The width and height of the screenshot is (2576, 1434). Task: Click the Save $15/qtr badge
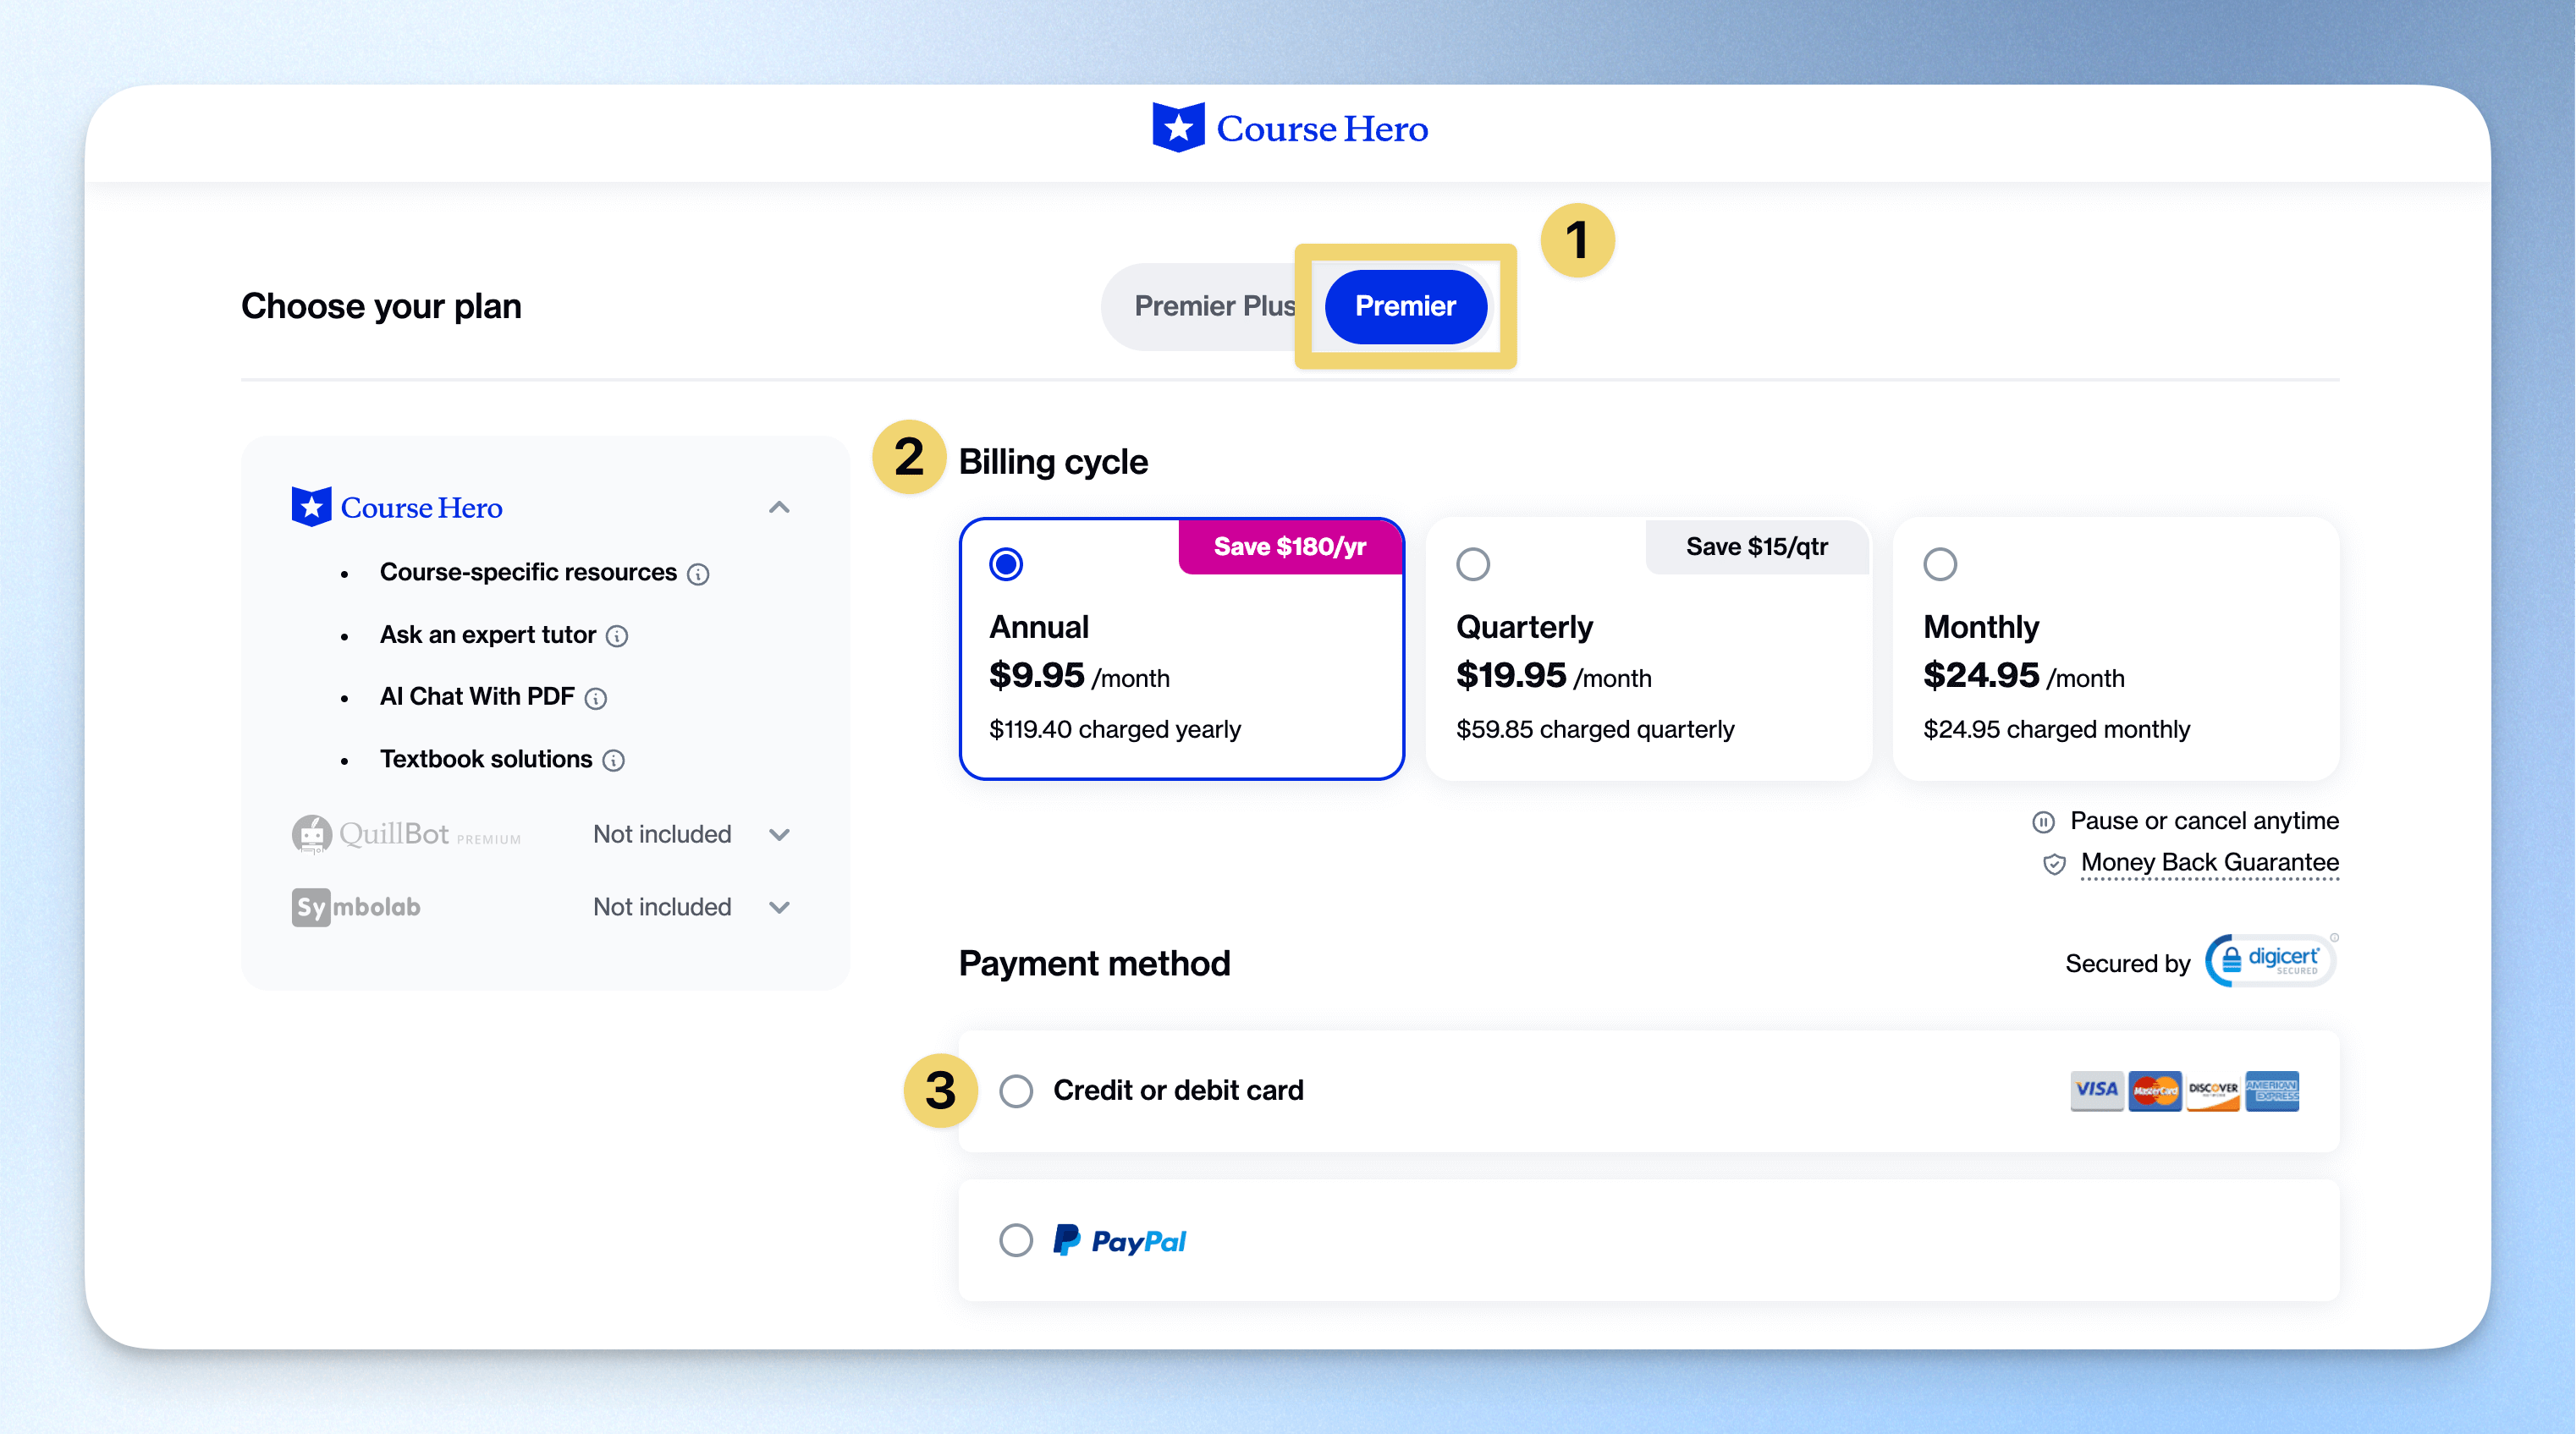pos(1757,546)
